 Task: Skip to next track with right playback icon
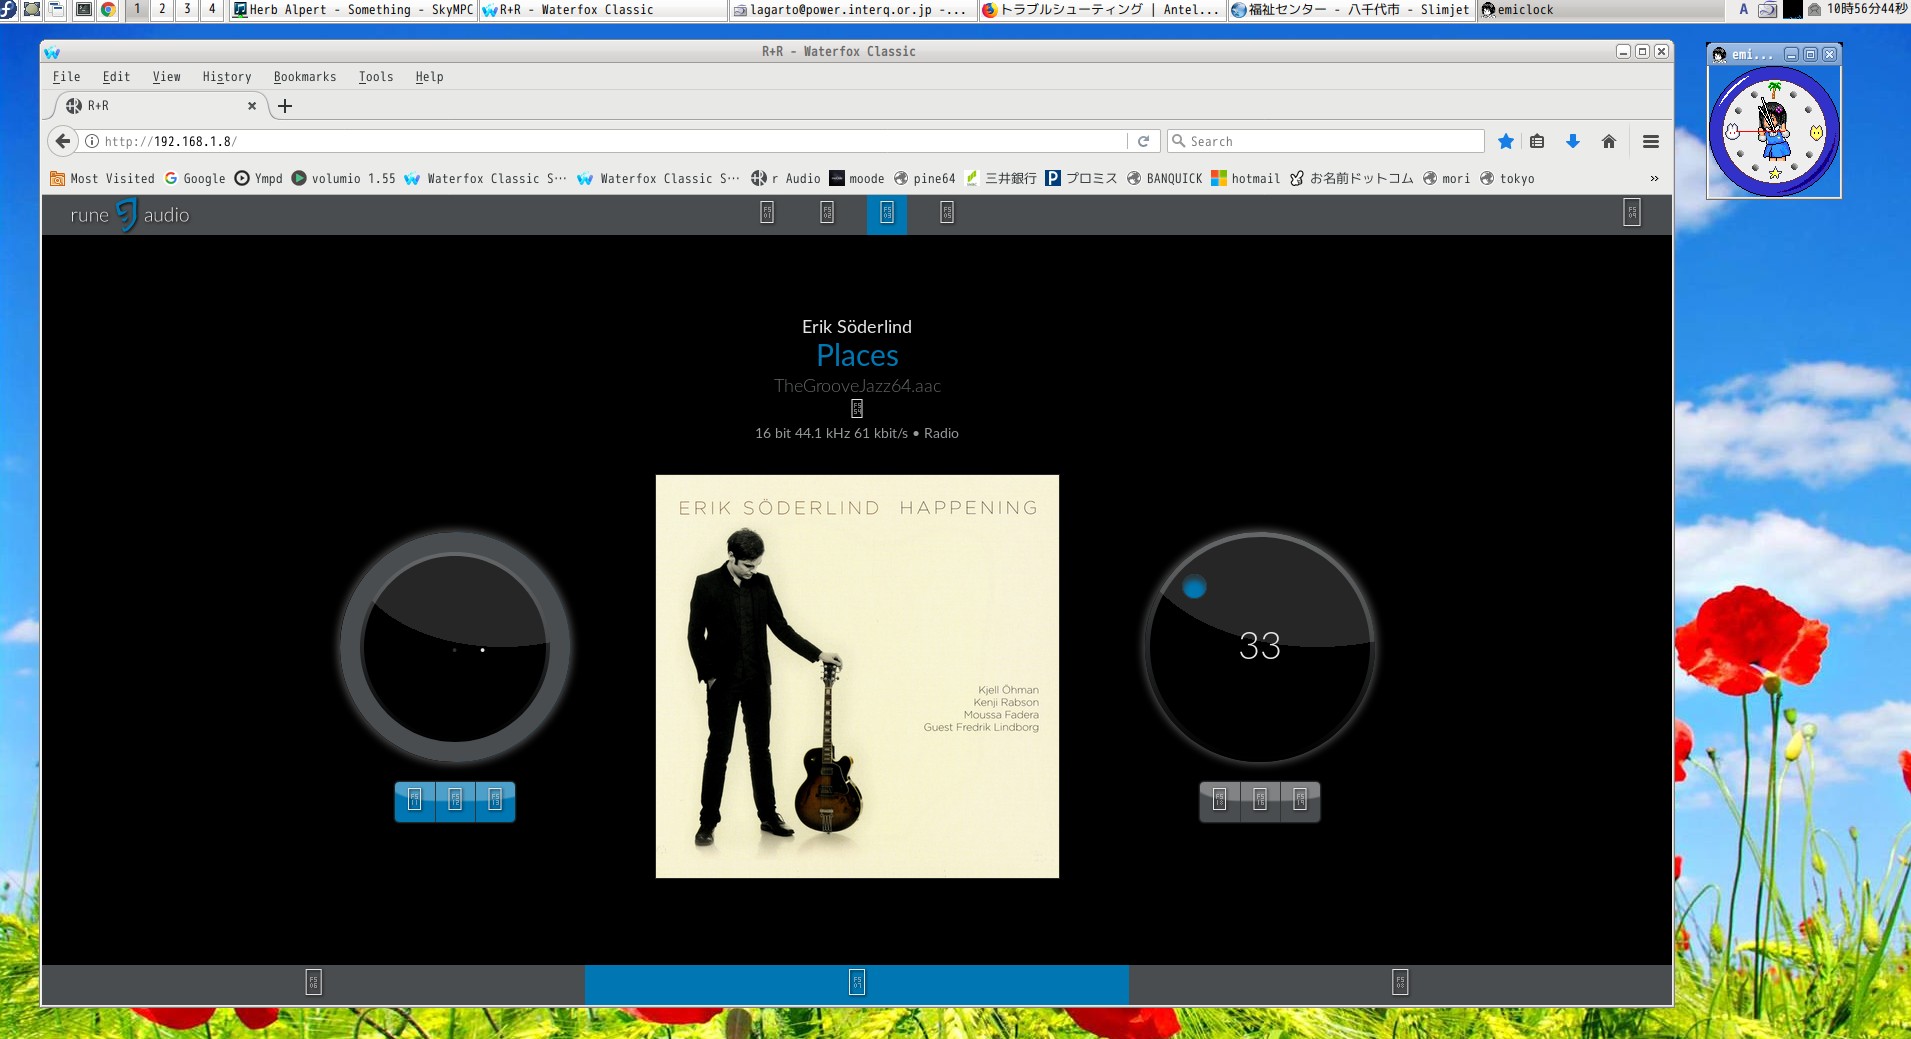(494, 801)
